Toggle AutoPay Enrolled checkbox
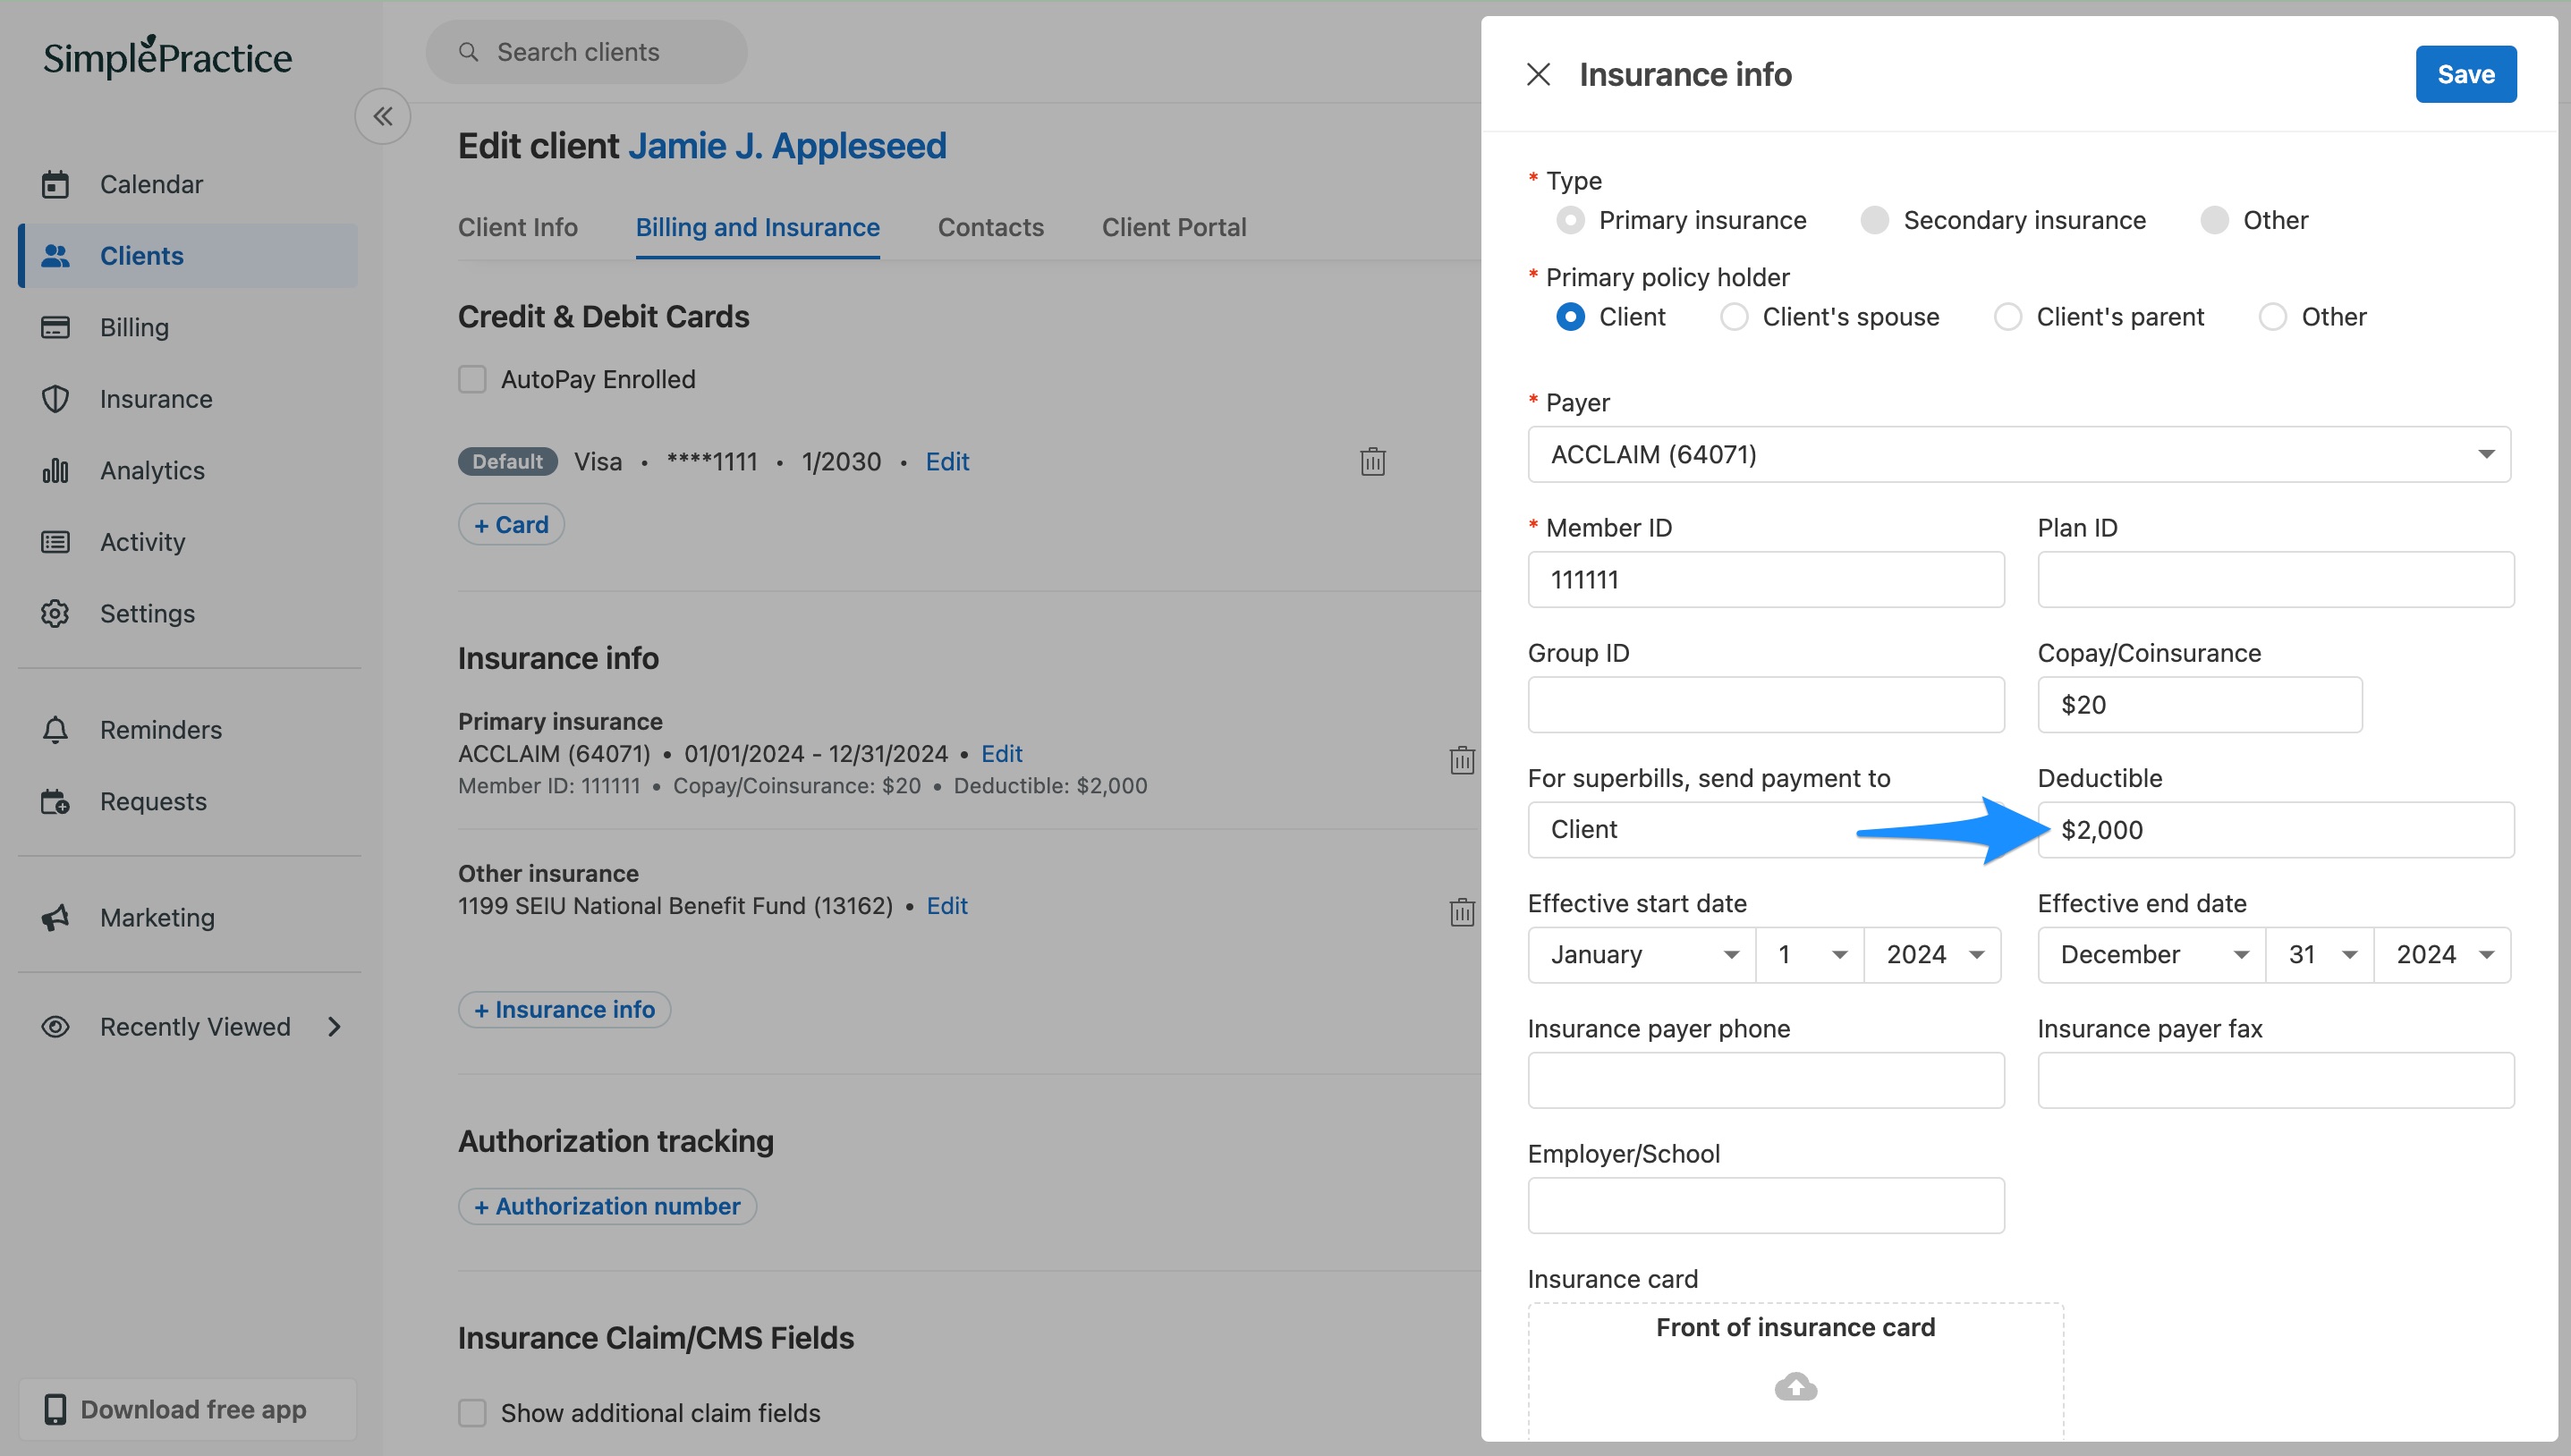This screenshot has width=2571, height=1456. click(472, 379)
